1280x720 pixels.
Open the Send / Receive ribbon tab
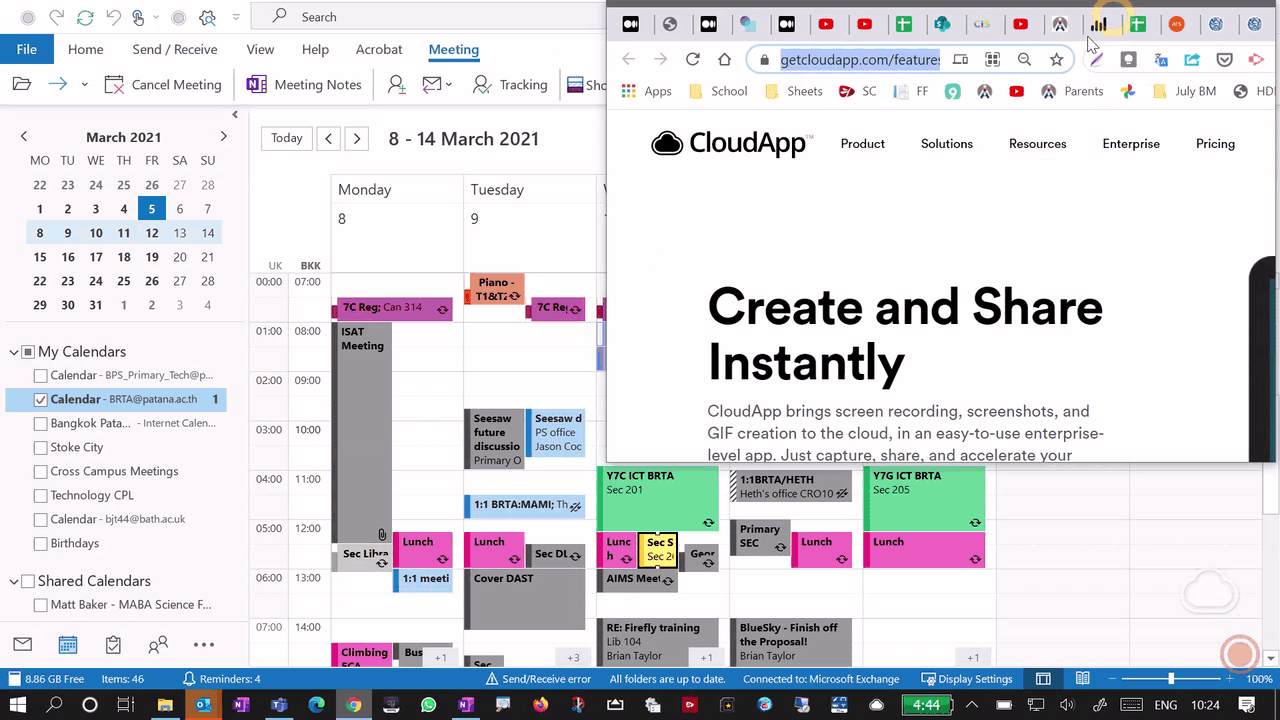click(x=175, y=49)
